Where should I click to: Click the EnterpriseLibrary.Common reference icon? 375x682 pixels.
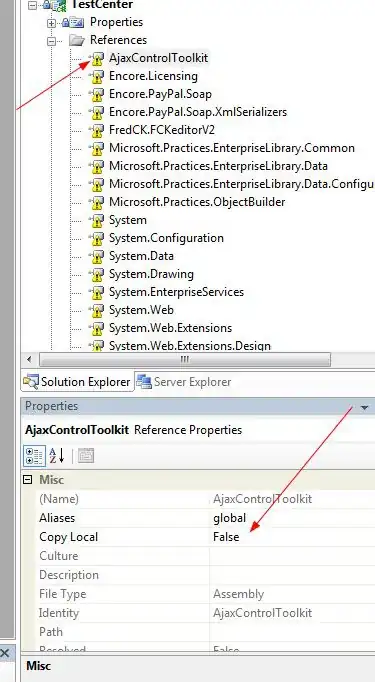click(96, 148)
